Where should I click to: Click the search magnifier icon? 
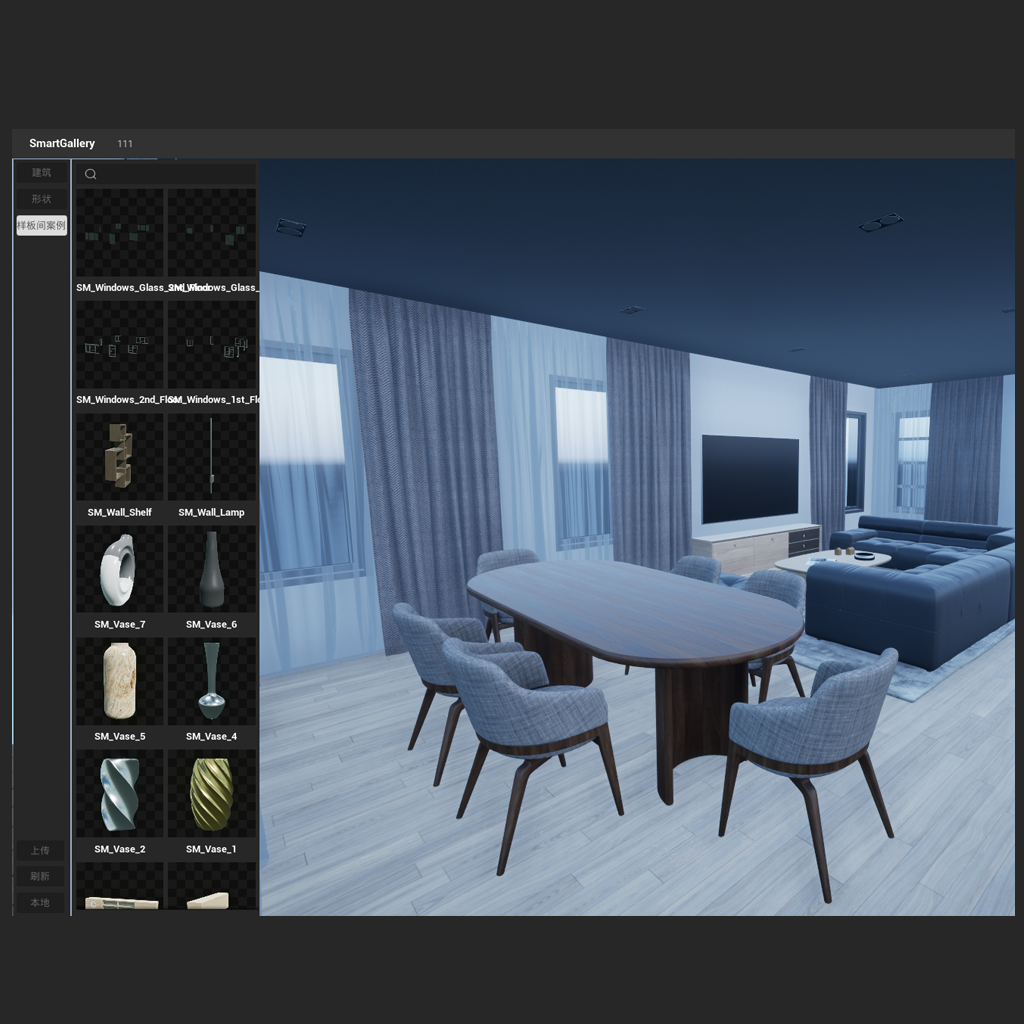point(91,174)
